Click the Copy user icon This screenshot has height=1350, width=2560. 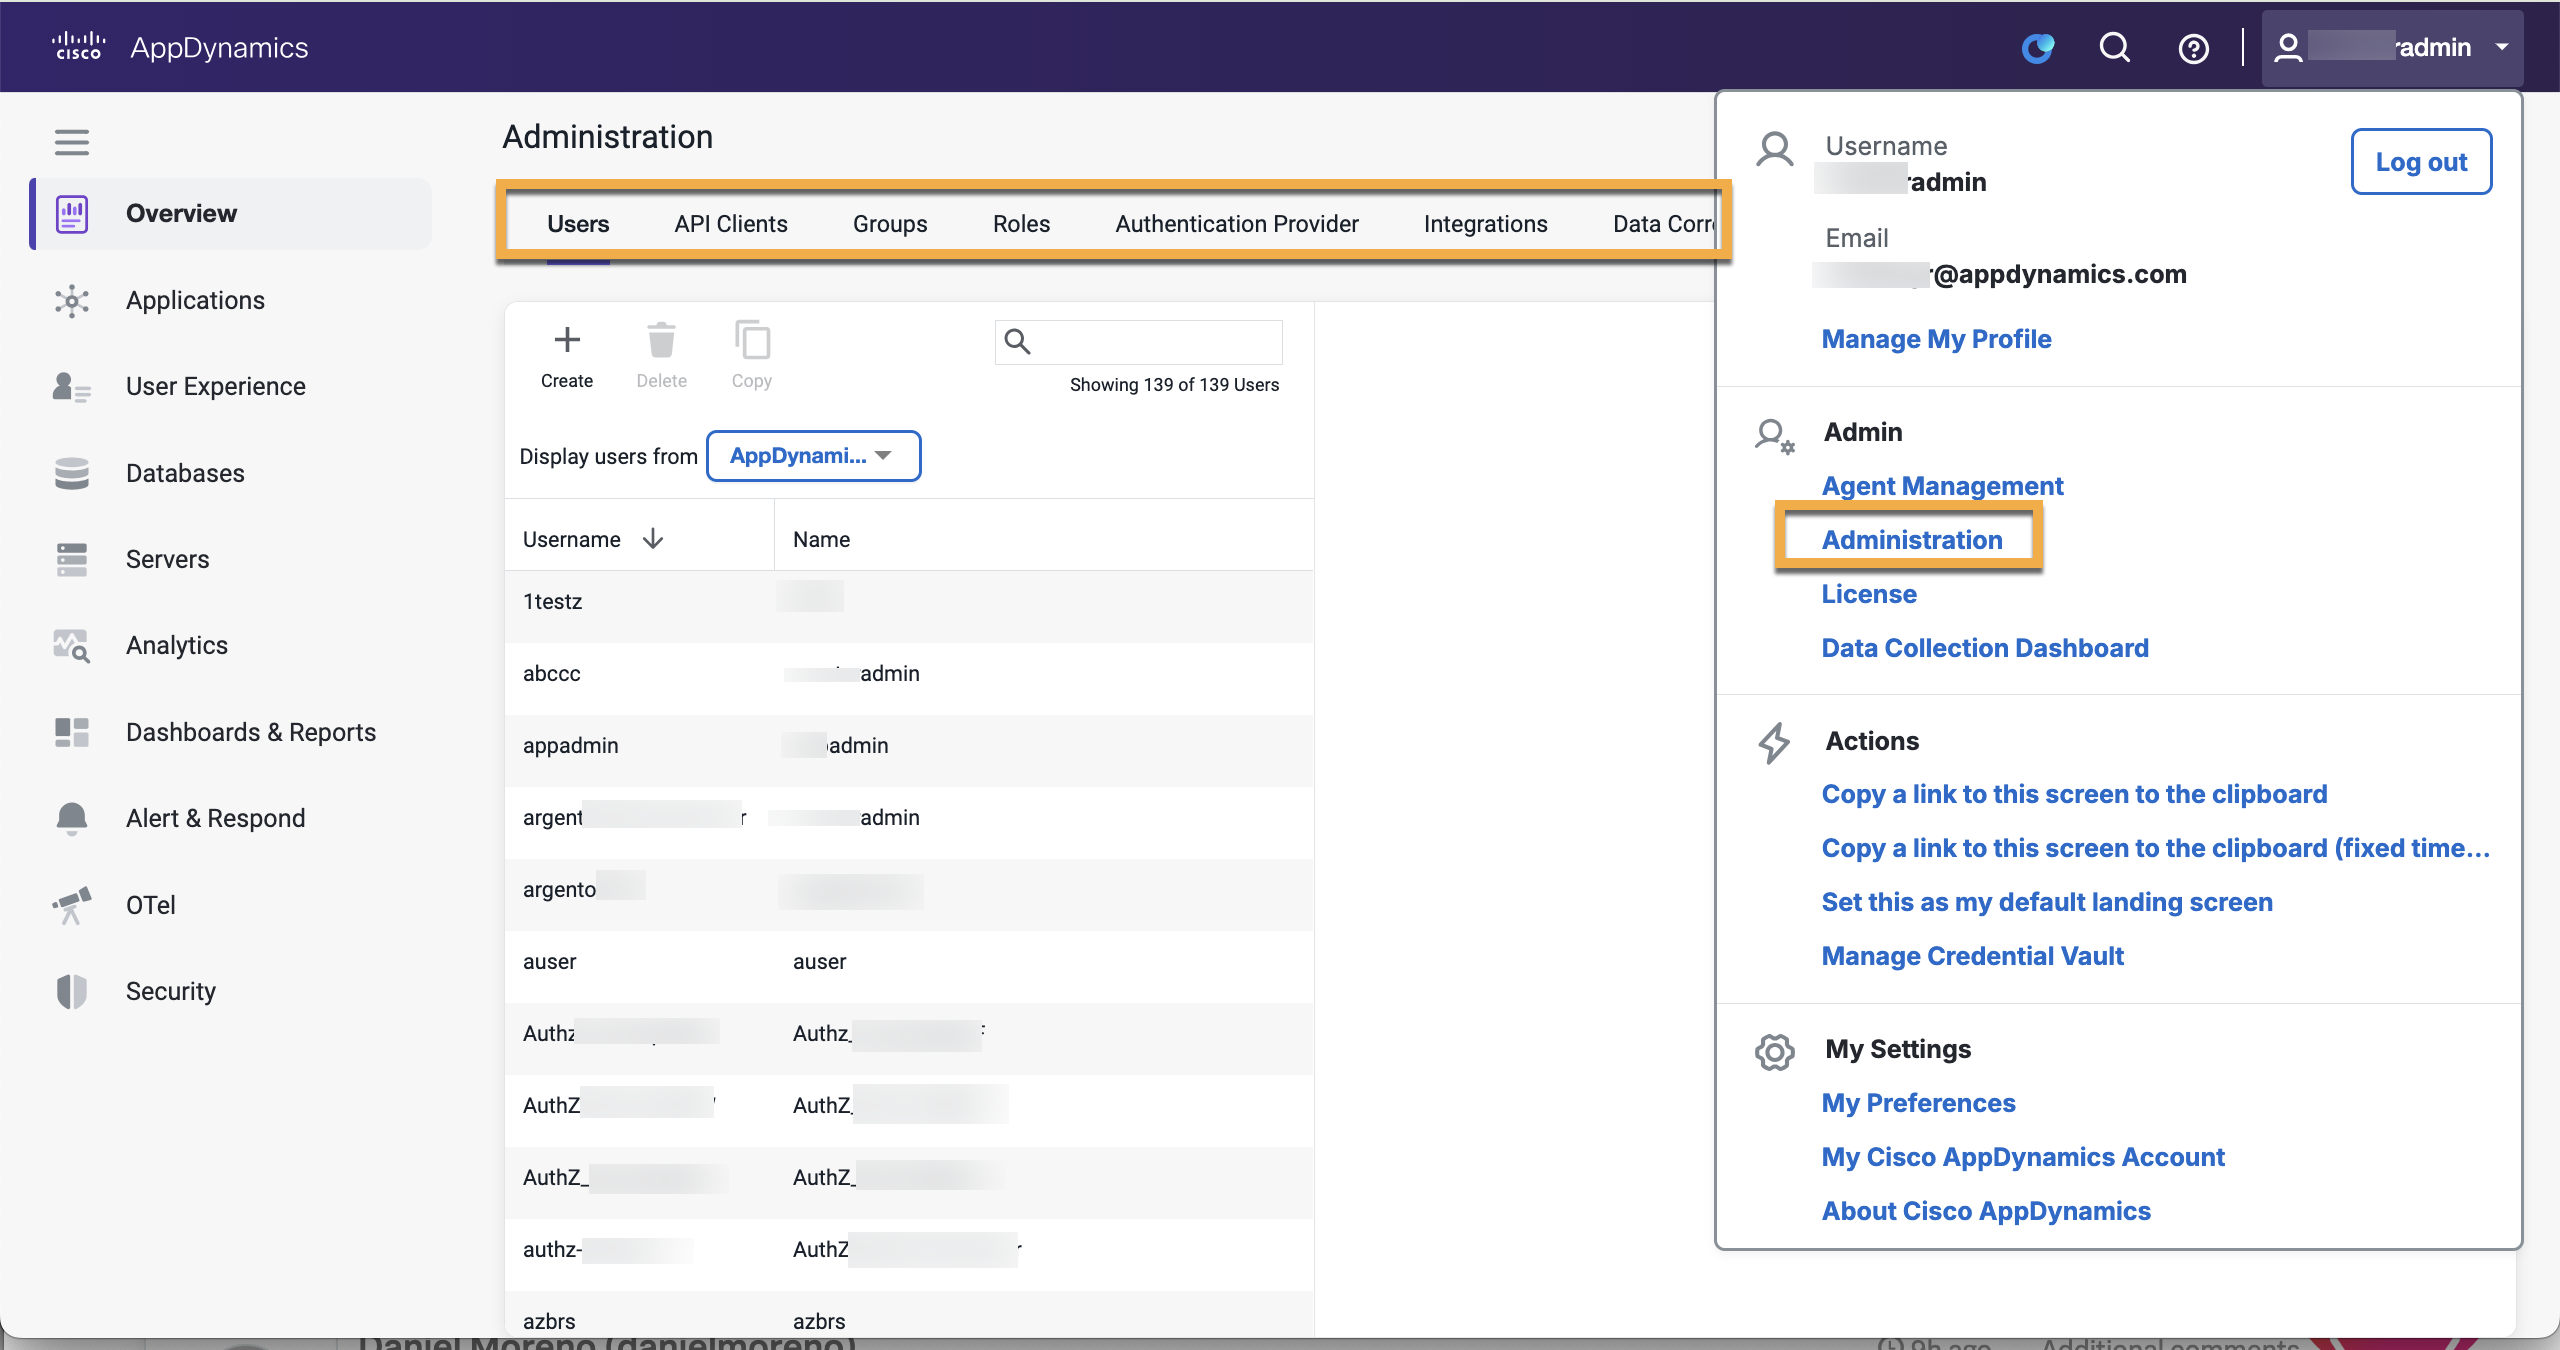coord(752,340)
